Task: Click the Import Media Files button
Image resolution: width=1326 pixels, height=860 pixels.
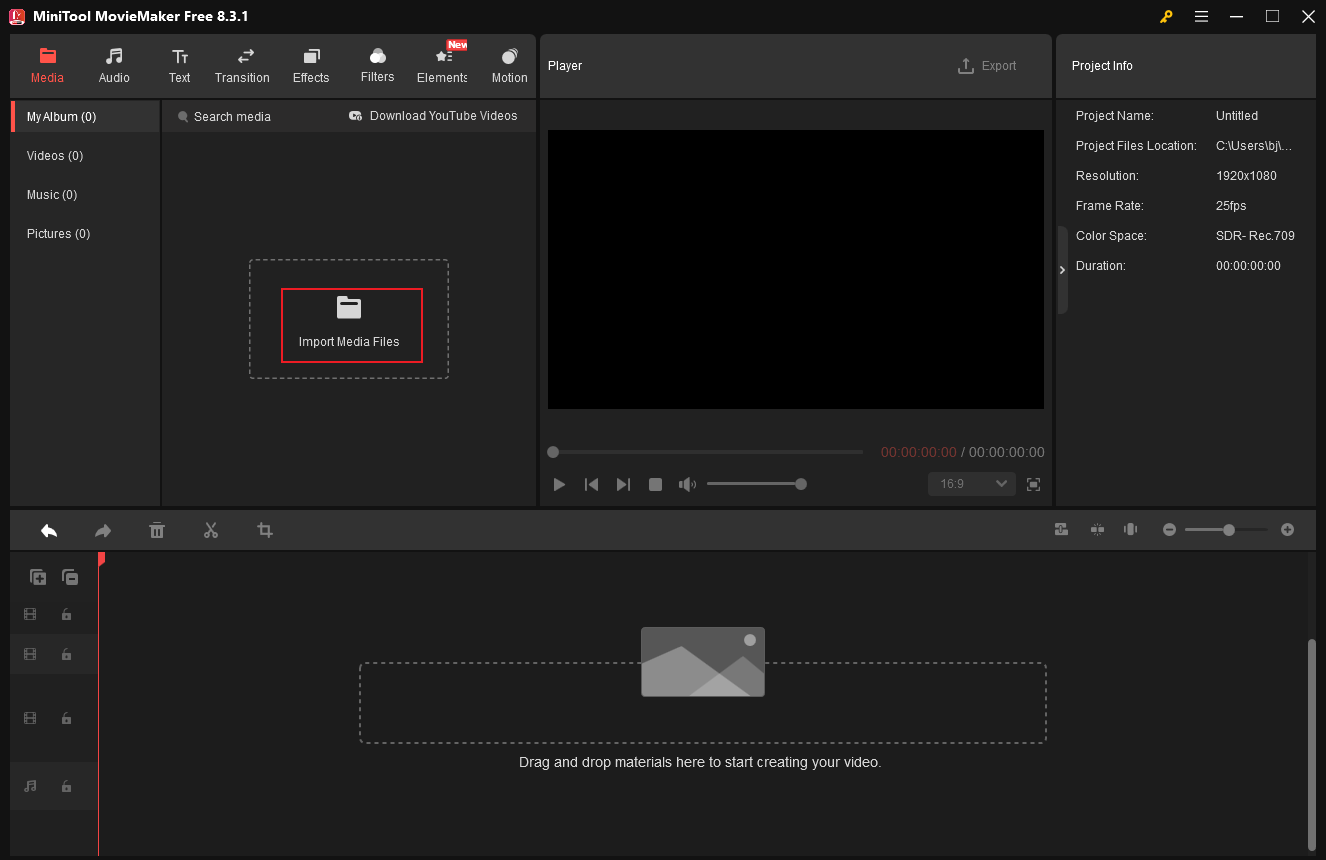Action: point(352,325)
